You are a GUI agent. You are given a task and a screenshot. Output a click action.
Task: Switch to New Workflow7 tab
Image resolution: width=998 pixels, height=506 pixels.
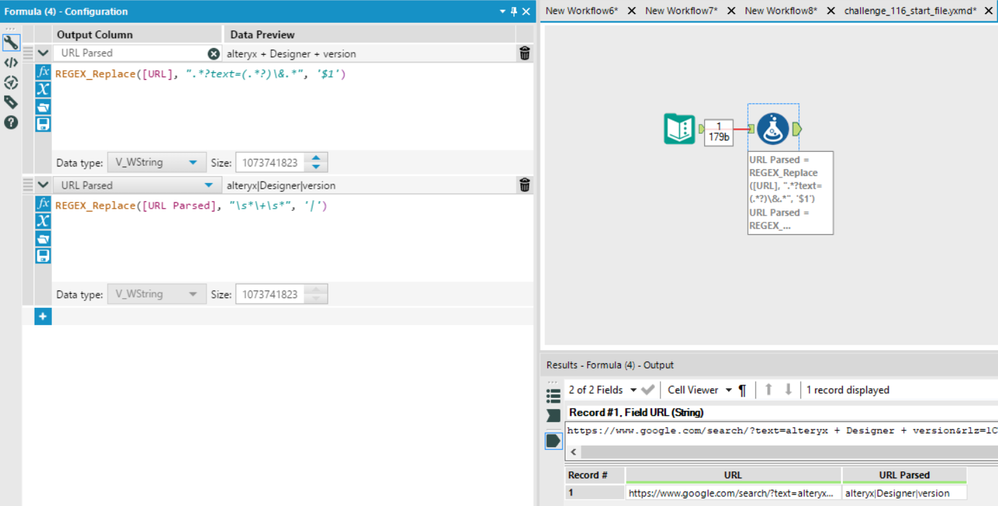tap(681, 11)
